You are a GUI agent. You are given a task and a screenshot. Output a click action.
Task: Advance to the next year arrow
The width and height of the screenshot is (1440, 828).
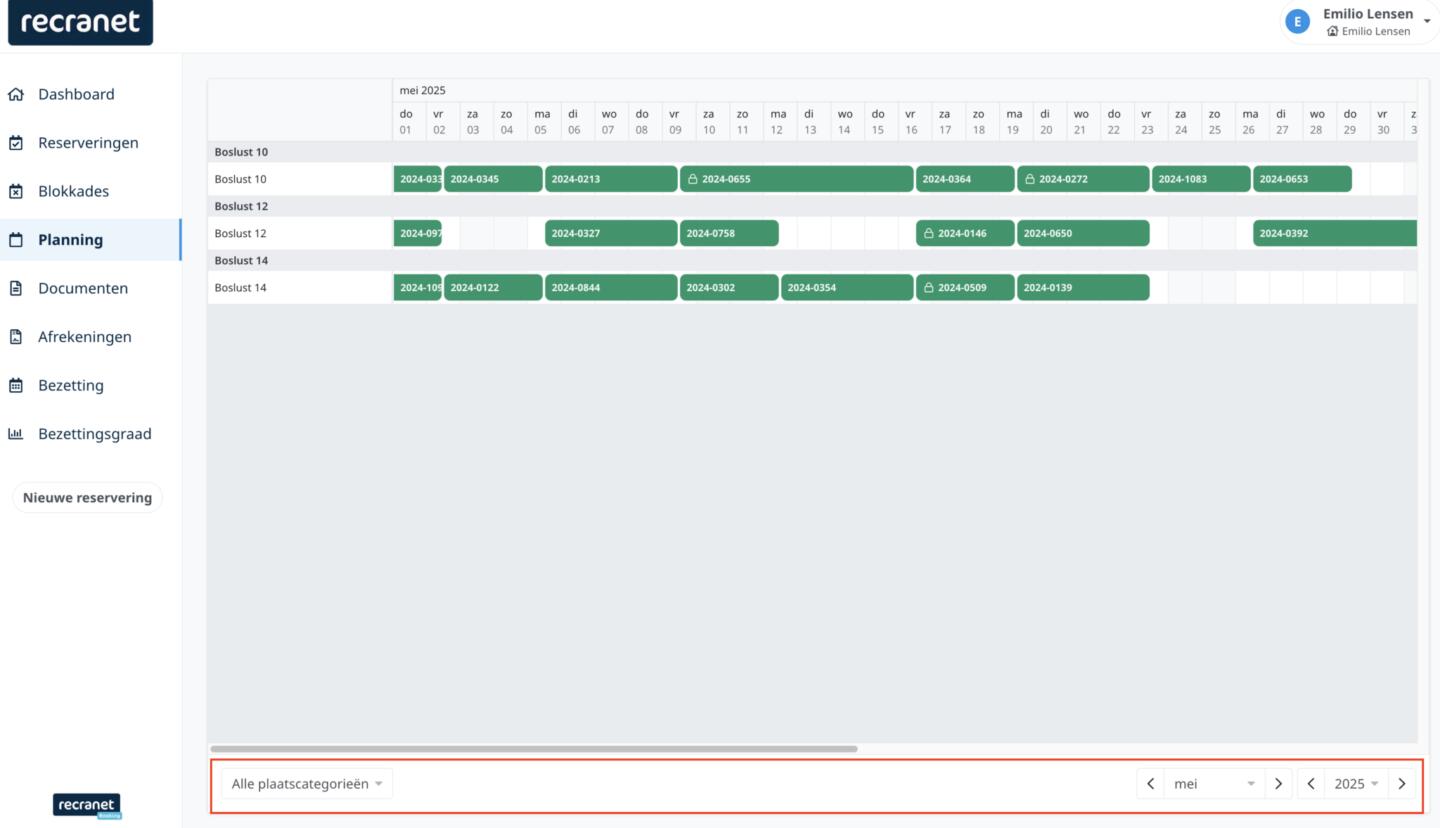point(1402,784)
